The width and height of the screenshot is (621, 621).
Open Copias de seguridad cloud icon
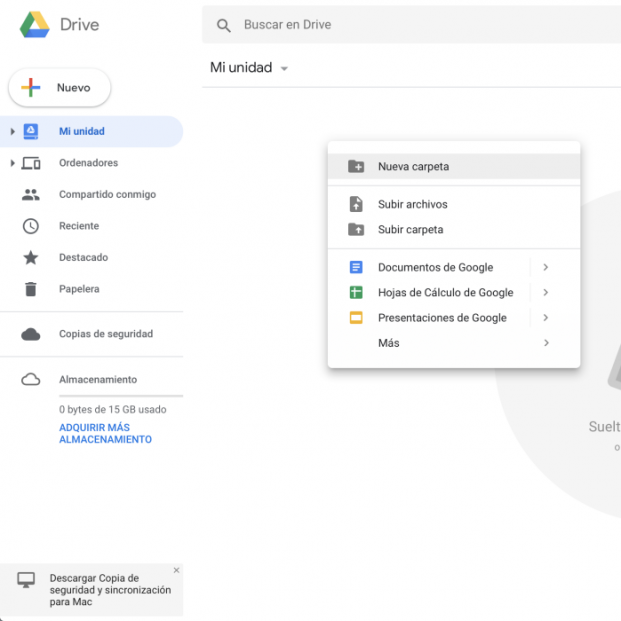click(31, 334)
